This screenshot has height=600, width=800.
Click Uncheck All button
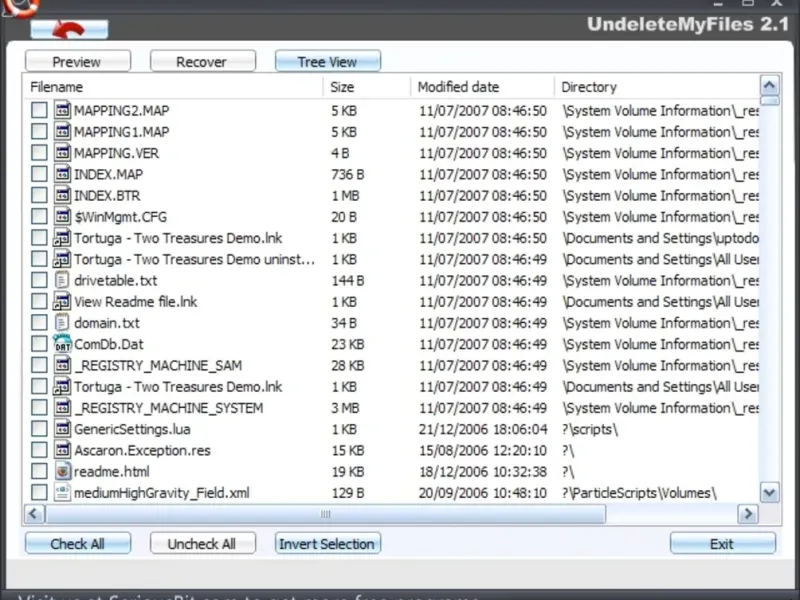click(203, 543)
